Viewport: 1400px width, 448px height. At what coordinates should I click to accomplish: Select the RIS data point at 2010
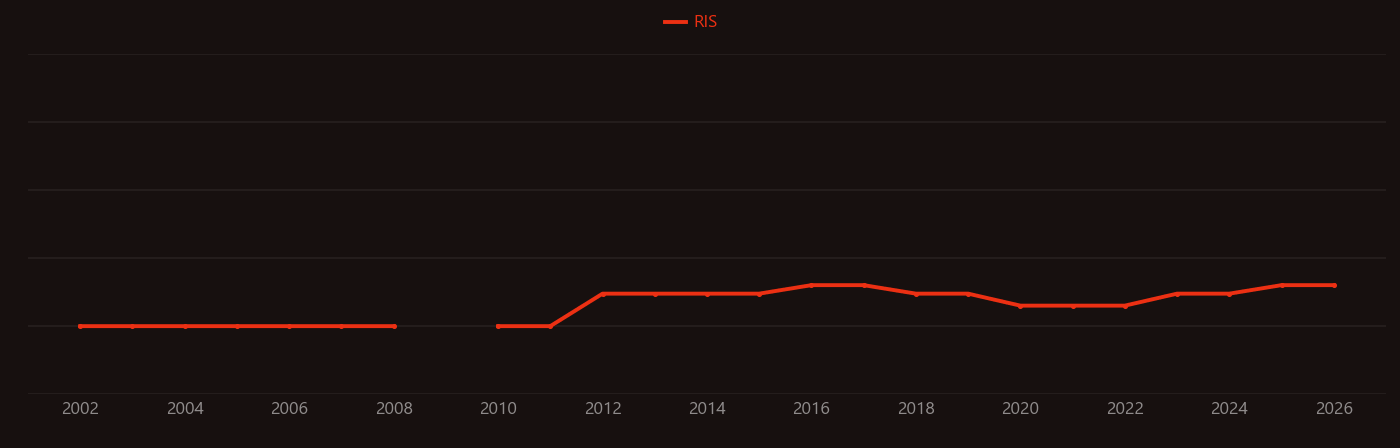click(x=498, y=326)
